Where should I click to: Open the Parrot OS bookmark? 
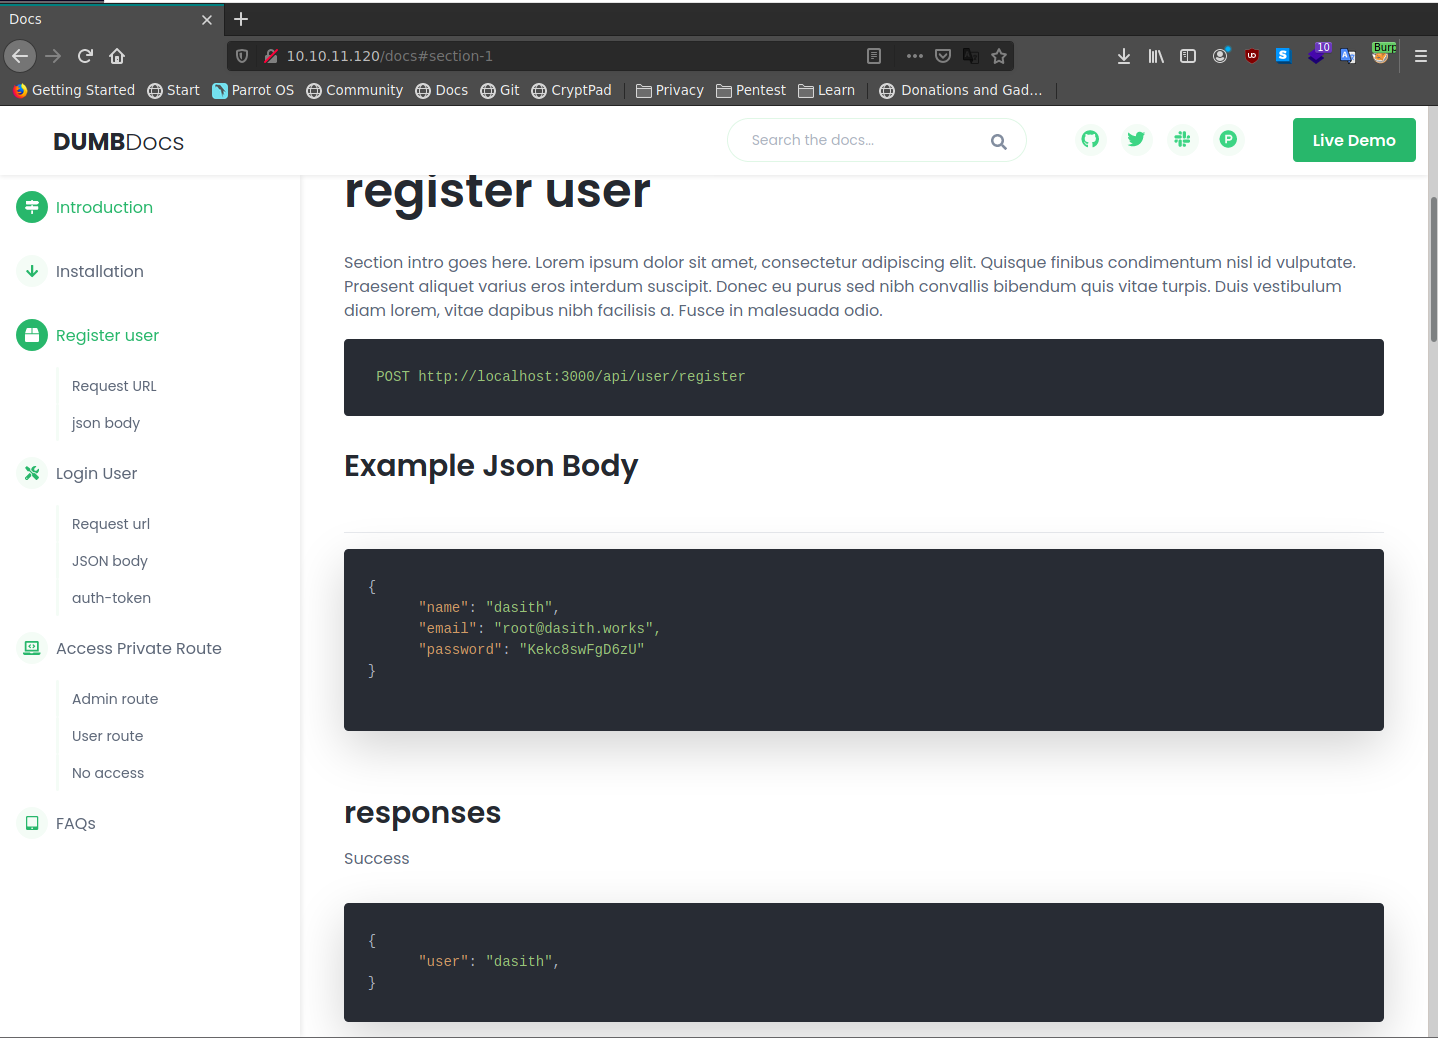(253, 90)
